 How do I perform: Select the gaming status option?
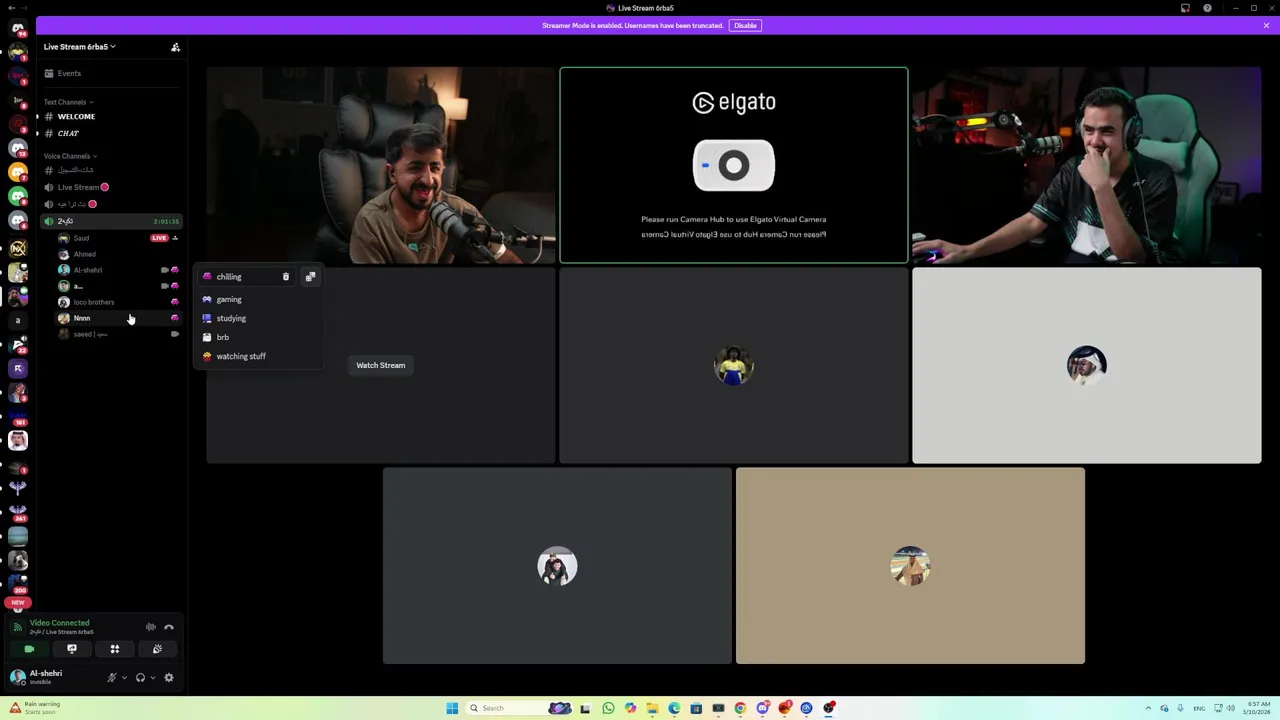coord(258,299)
